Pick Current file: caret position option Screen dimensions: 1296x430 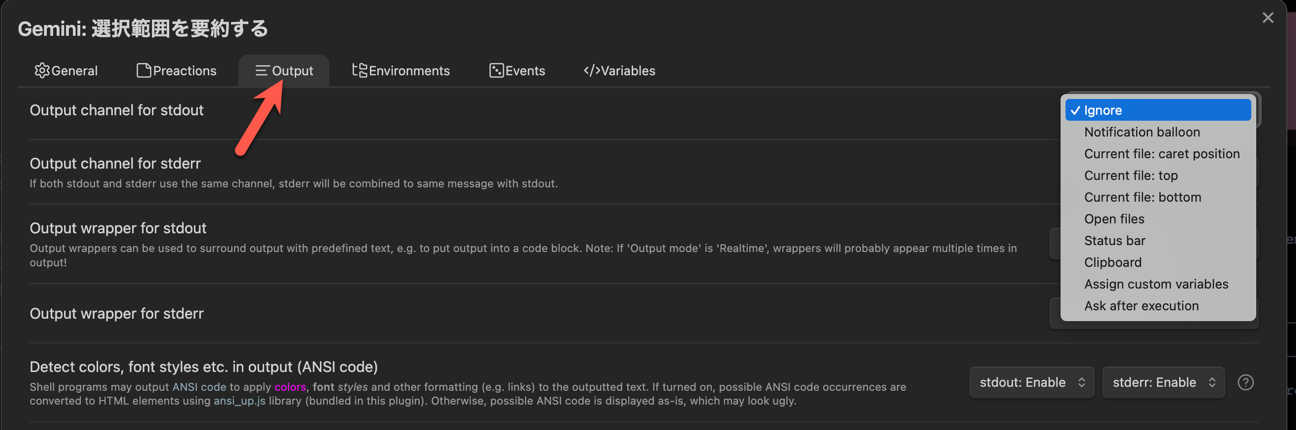coord(1161,154)
